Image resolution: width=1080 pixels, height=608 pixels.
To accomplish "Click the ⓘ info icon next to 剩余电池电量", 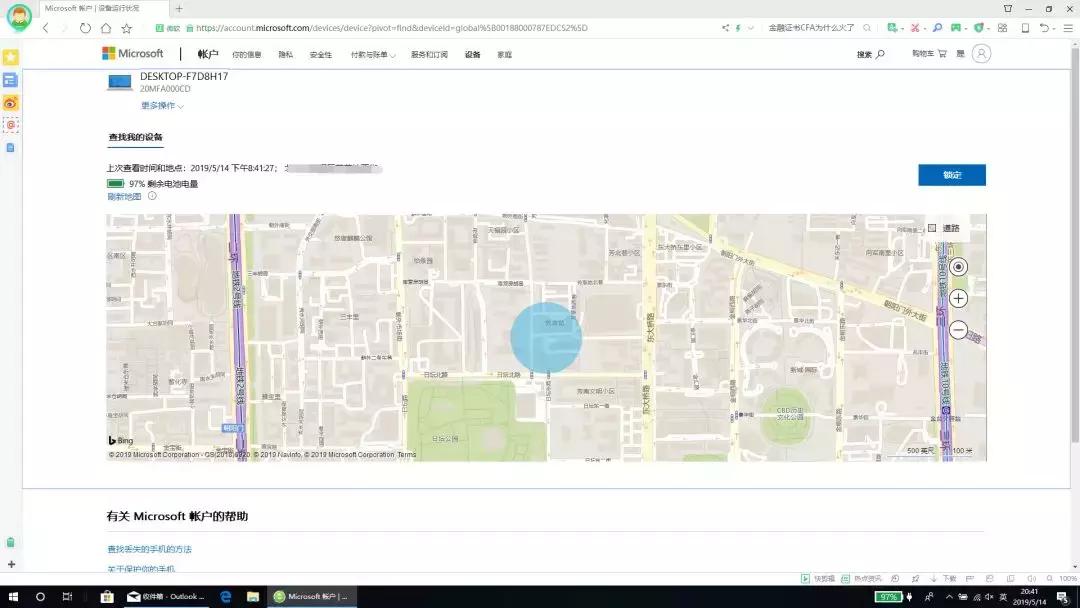I will tap(150, 196).
